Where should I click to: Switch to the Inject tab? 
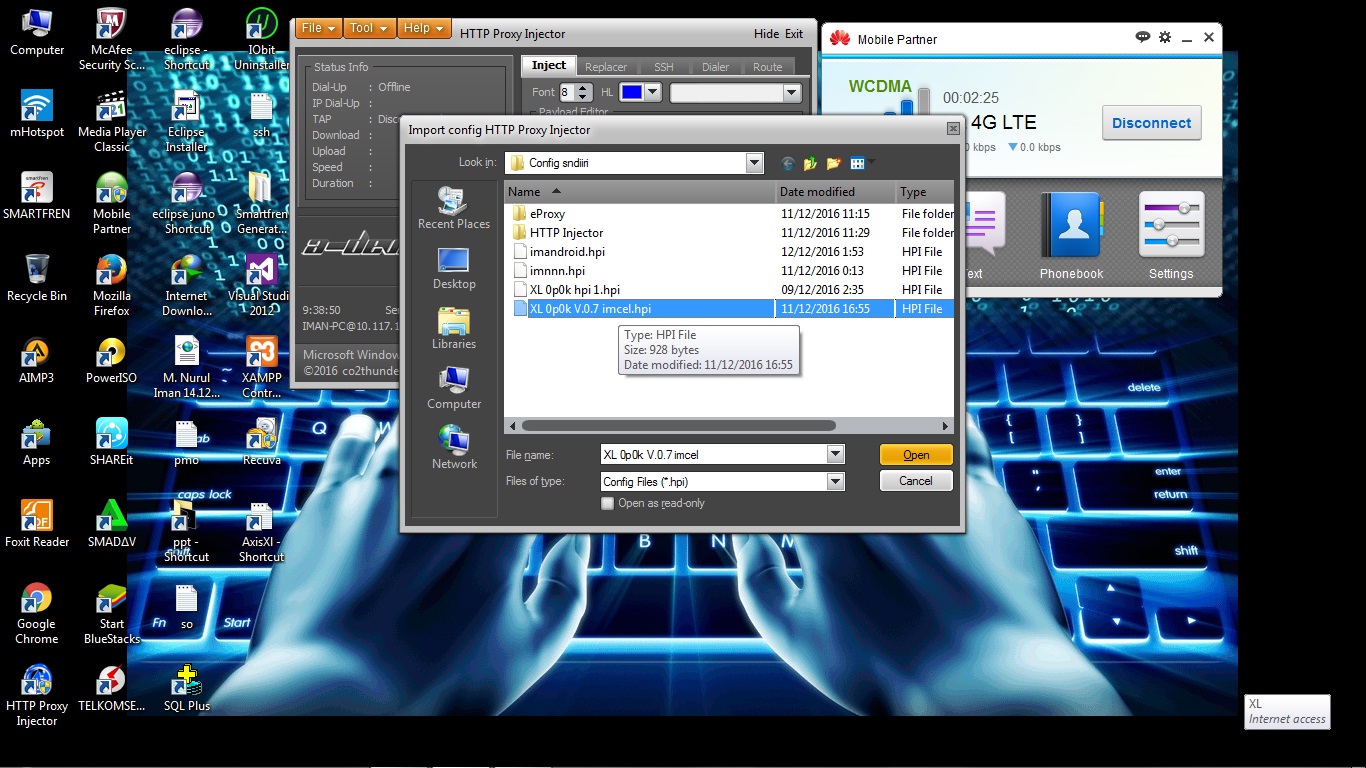[548, 66]
